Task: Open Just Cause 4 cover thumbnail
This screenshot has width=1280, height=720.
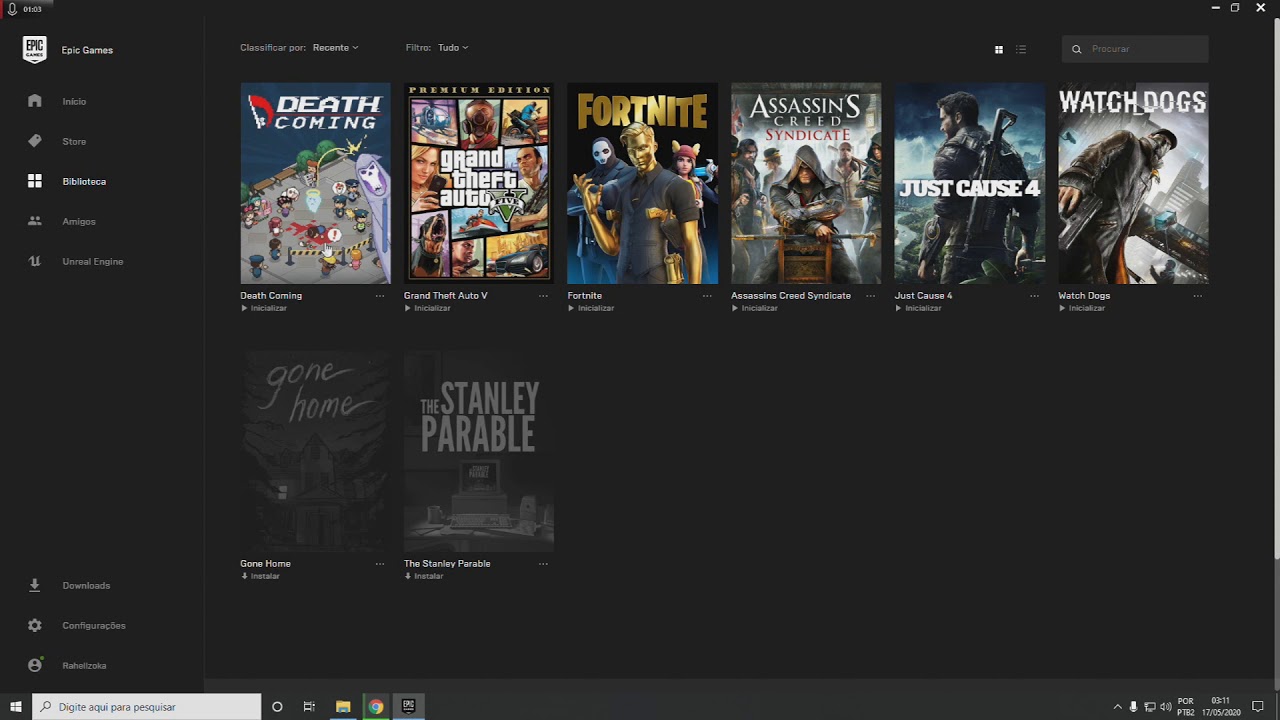Action: (969, 183)
